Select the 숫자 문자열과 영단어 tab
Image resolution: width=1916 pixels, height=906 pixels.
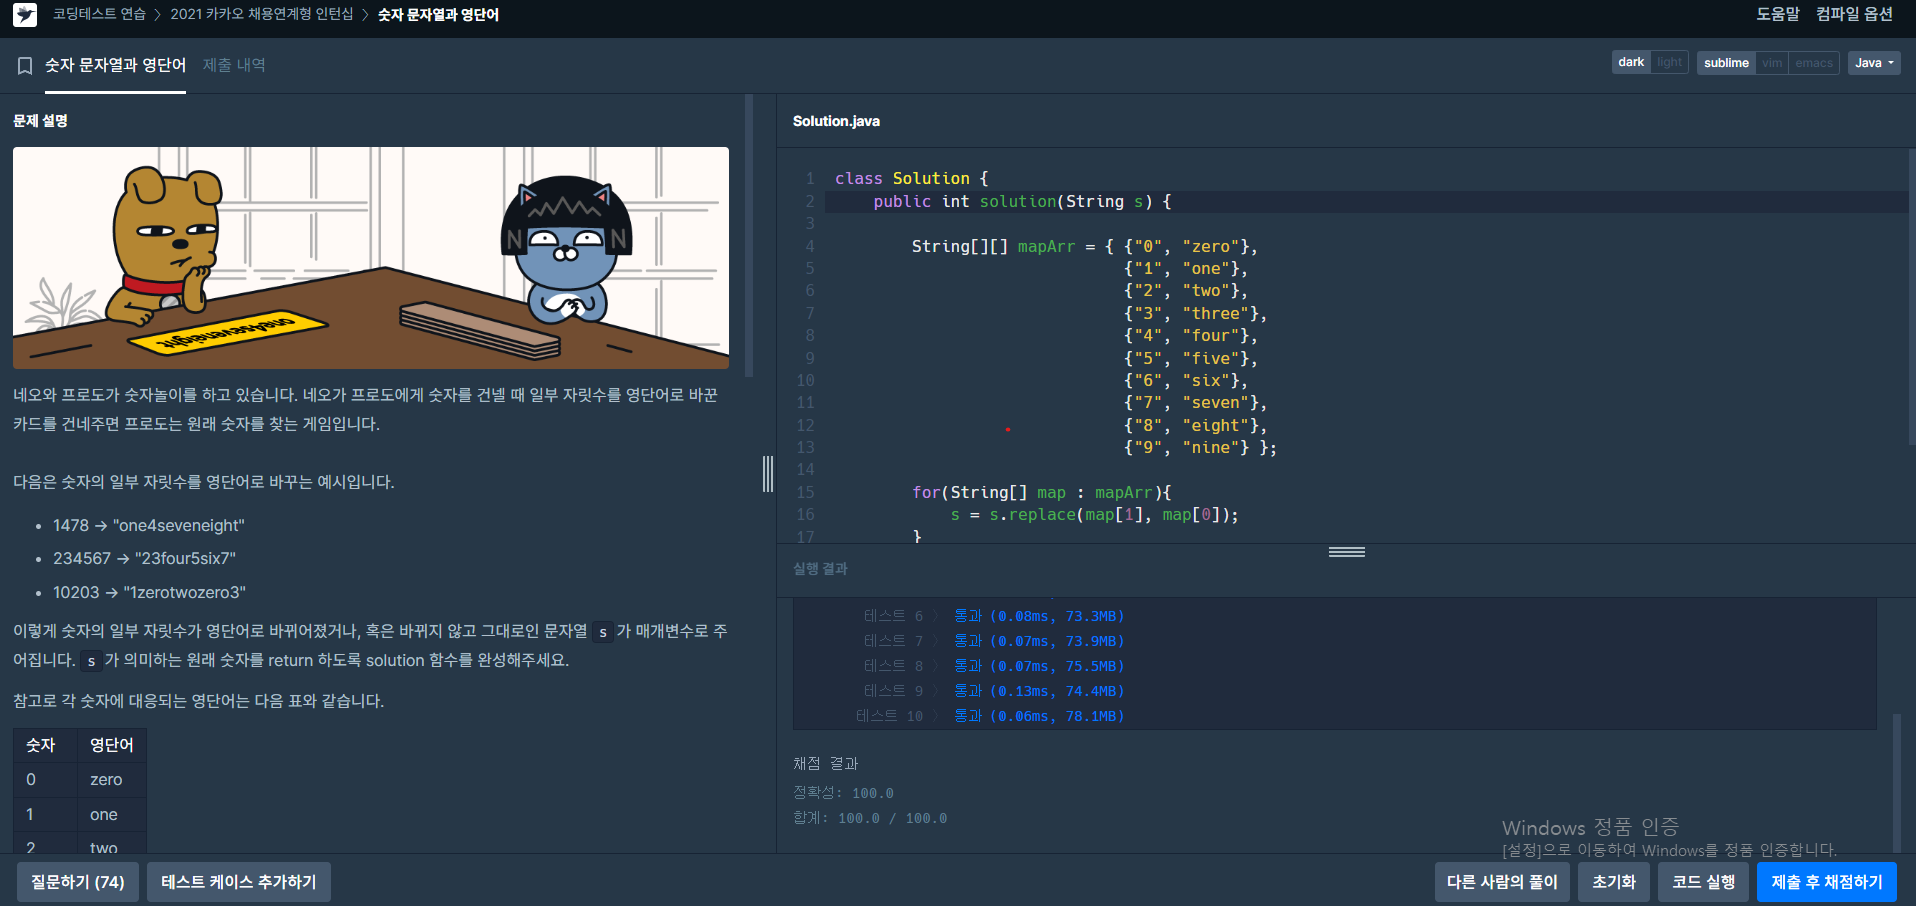click(115, 65)
